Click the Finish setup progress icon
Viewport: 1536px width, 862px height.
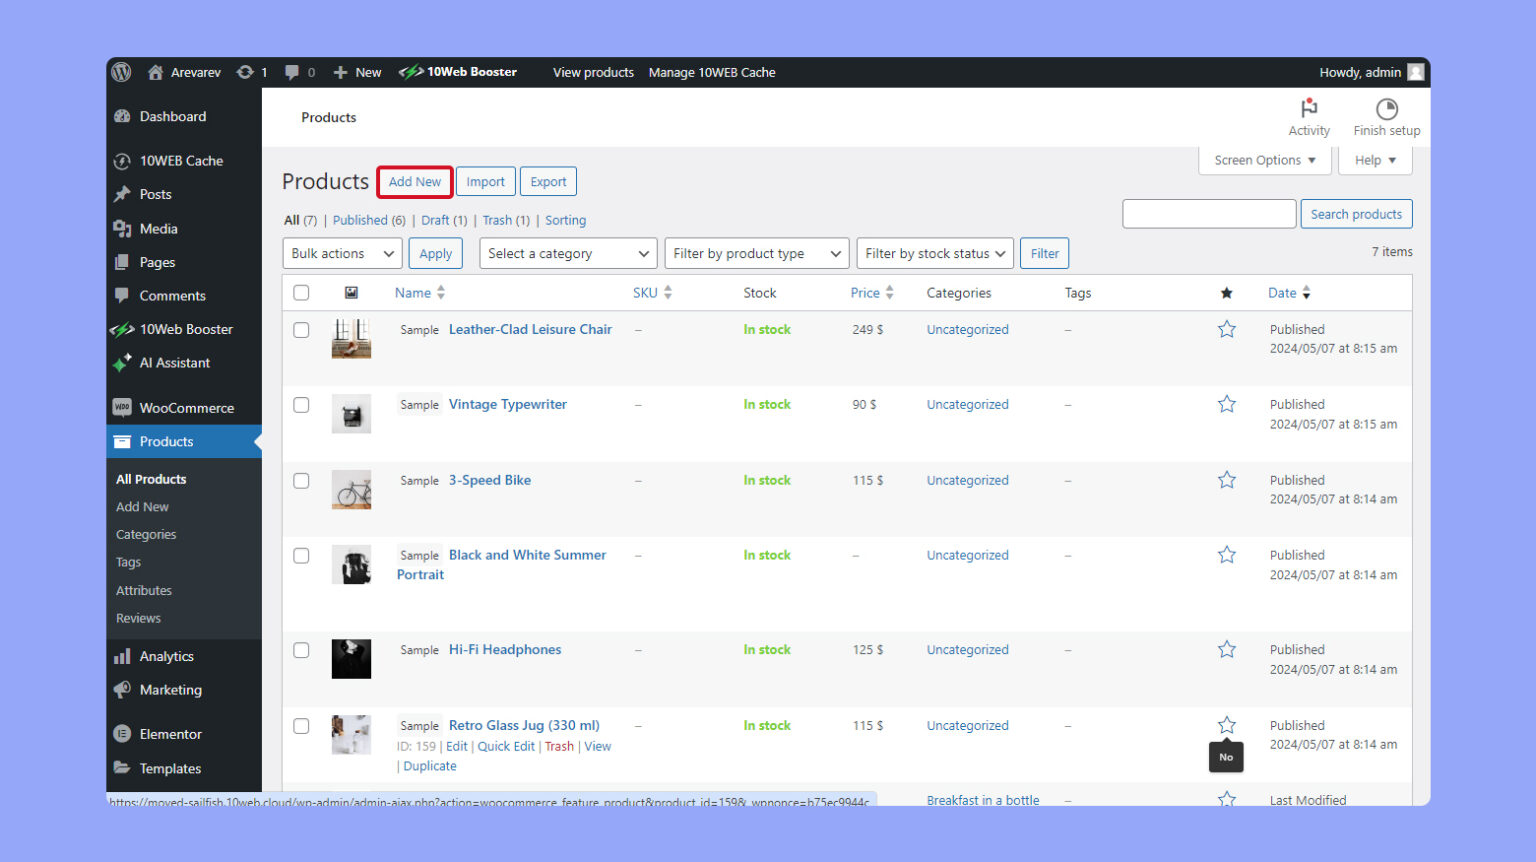pyautogui.click(x=1386, y=109)
